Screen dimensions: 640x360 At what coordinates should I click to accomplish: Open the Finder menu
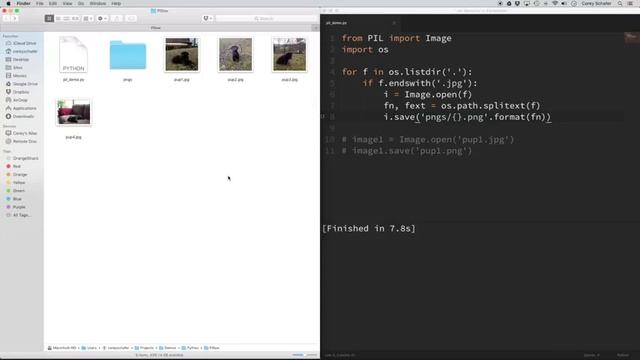pyautogui.click(x=23, y=3)
